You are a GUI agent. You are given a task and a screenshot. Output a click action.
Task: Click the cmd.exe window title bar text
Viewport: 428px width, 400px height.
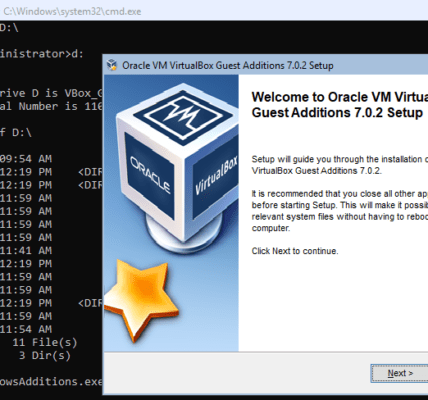coord(72,11)
